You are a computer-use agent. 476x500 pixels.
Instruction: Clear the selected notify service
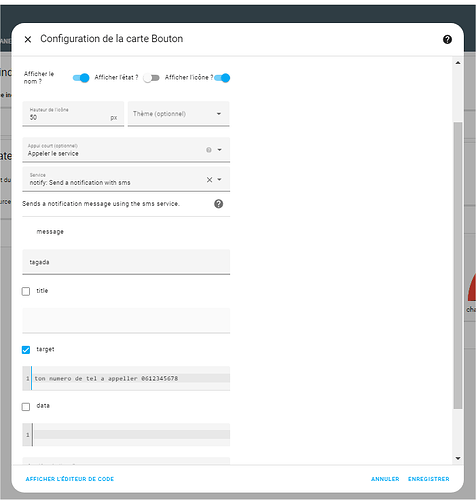(x=209, y=180)
